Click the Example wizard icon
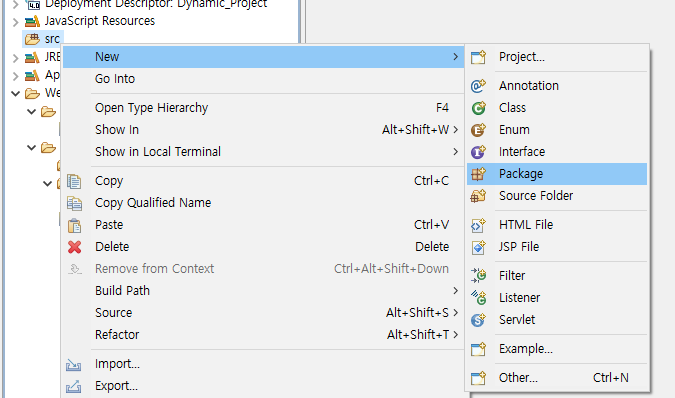 coord(478,349)
